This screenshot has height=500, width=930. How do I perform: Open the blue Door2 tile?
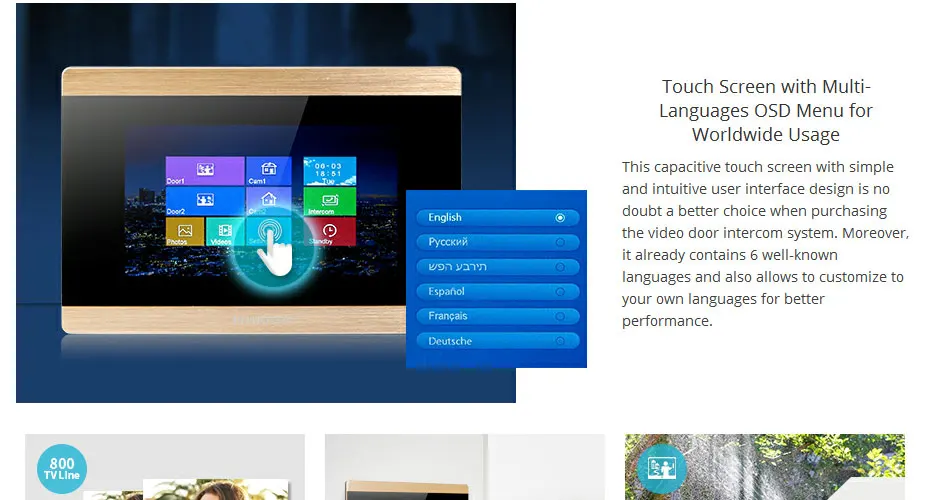(x=205, y=201)
